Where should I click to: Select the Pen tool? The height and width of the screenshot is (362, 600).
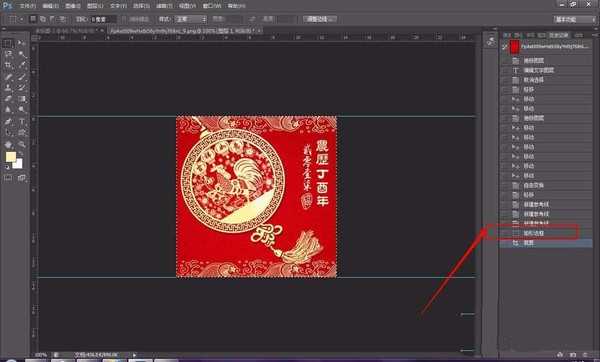point(8,122)
